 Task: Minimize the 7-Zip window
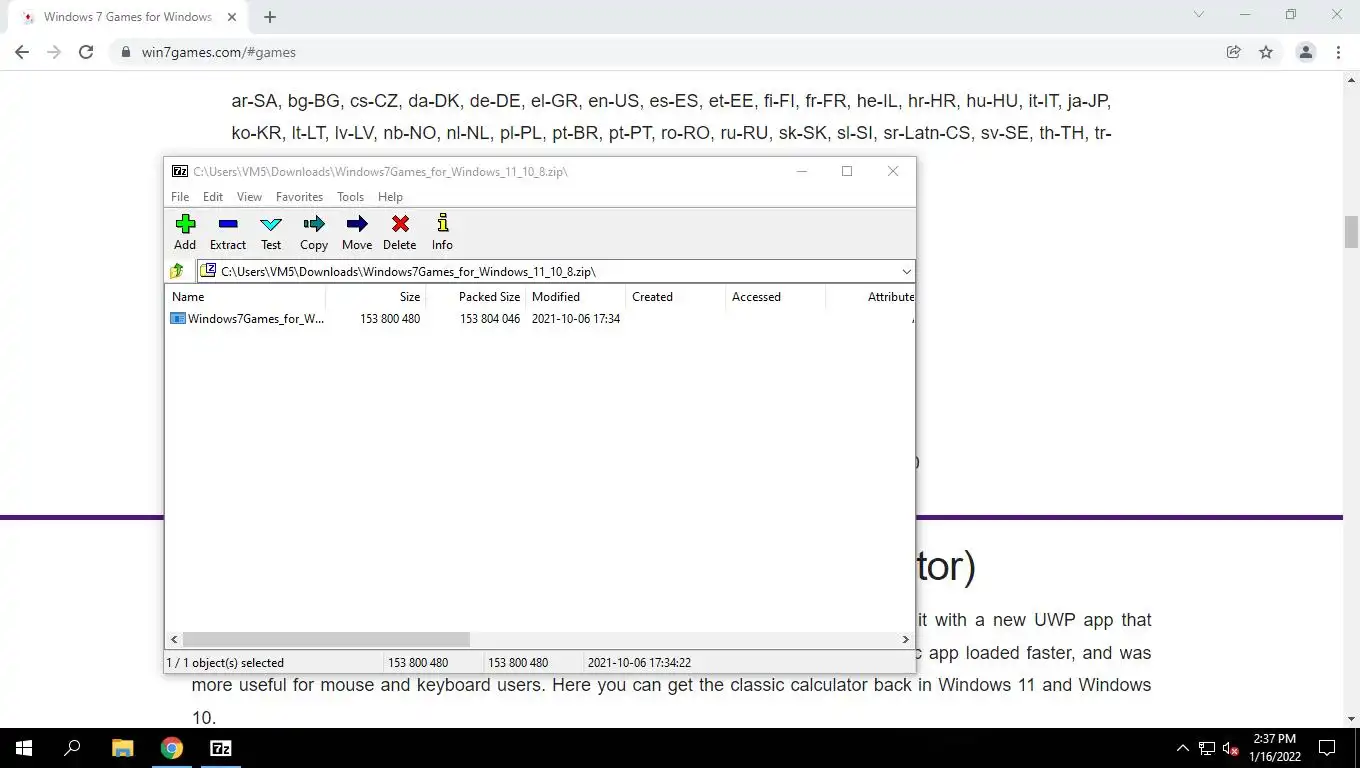(801, 171)
